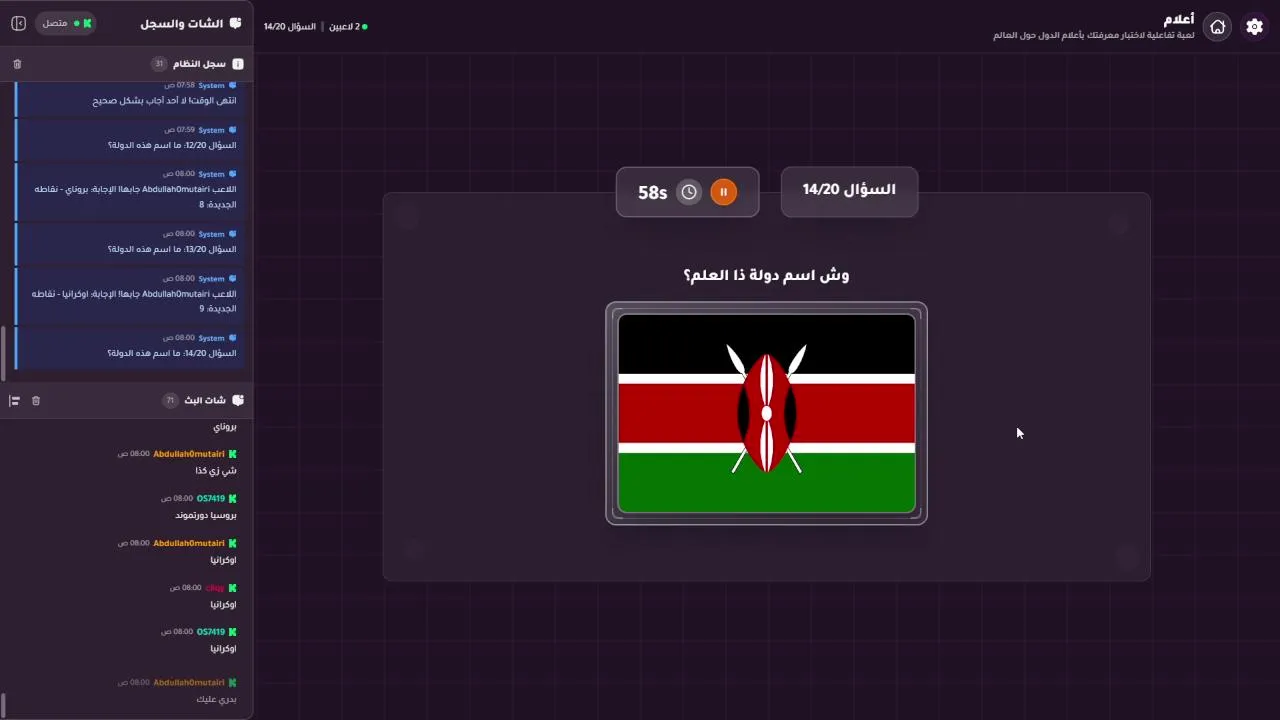Clear the stream chat with trash icon
This screenshot has height=720, width=1280.
coord(36,401)
